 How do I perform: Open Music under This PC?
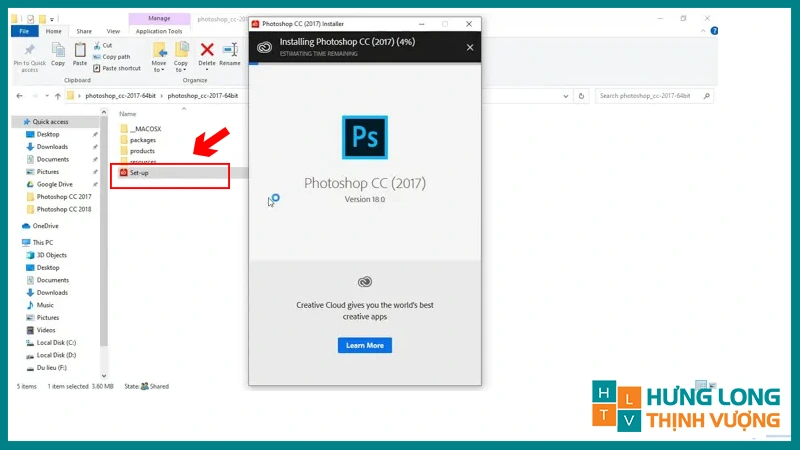45,305
